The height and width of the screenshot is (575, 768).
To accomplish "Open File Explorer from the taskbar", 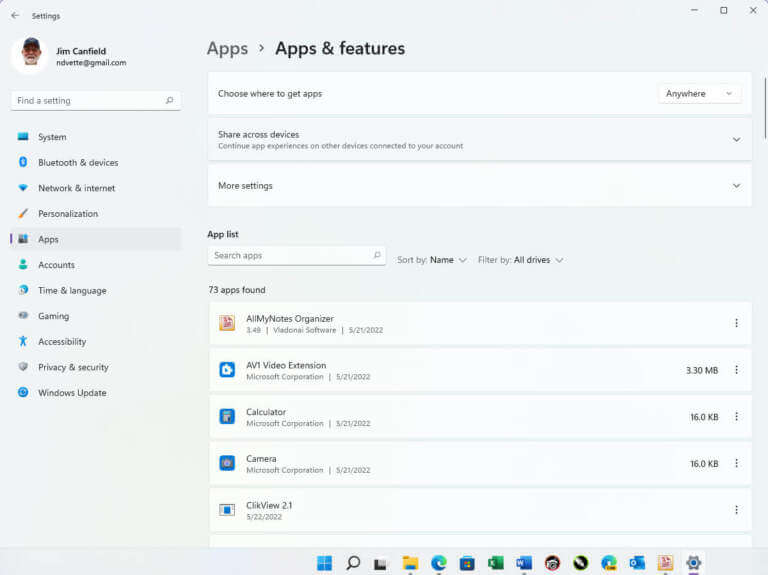I will (x=410, y=563).
